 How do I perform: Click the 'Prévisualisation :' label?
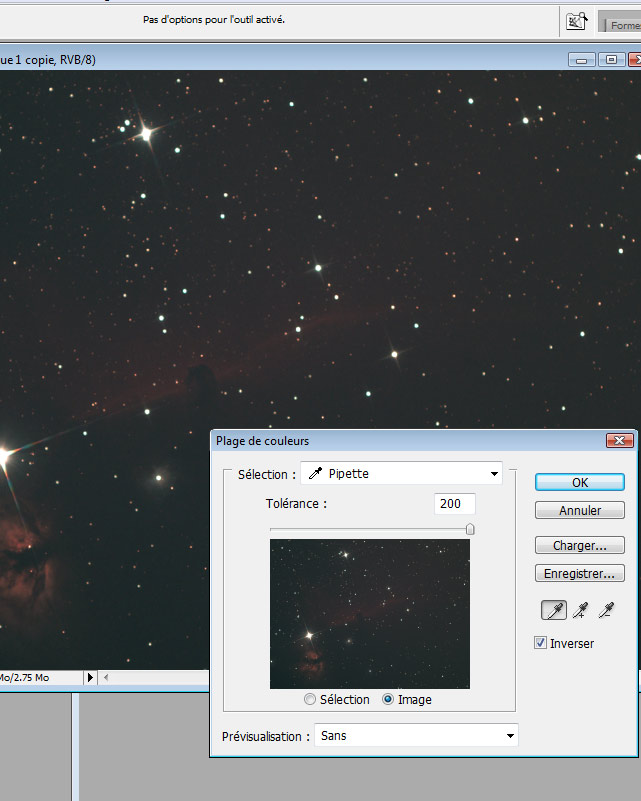click(266, 736)
